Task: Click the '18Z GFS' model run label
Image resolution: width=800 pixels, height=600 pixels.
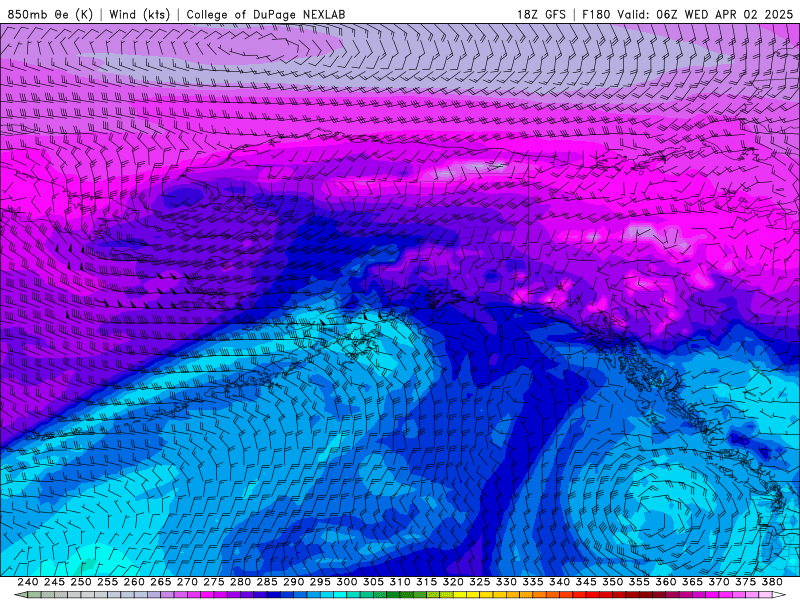Action: point(541,14)
